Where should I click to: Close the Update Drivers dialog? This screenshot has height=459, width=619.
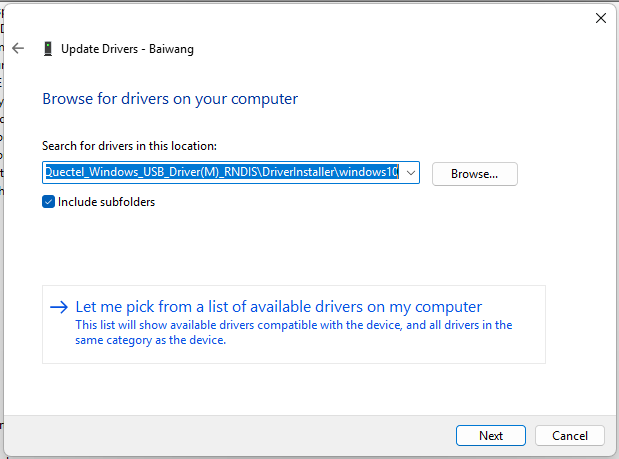click(x=600, y=18)
